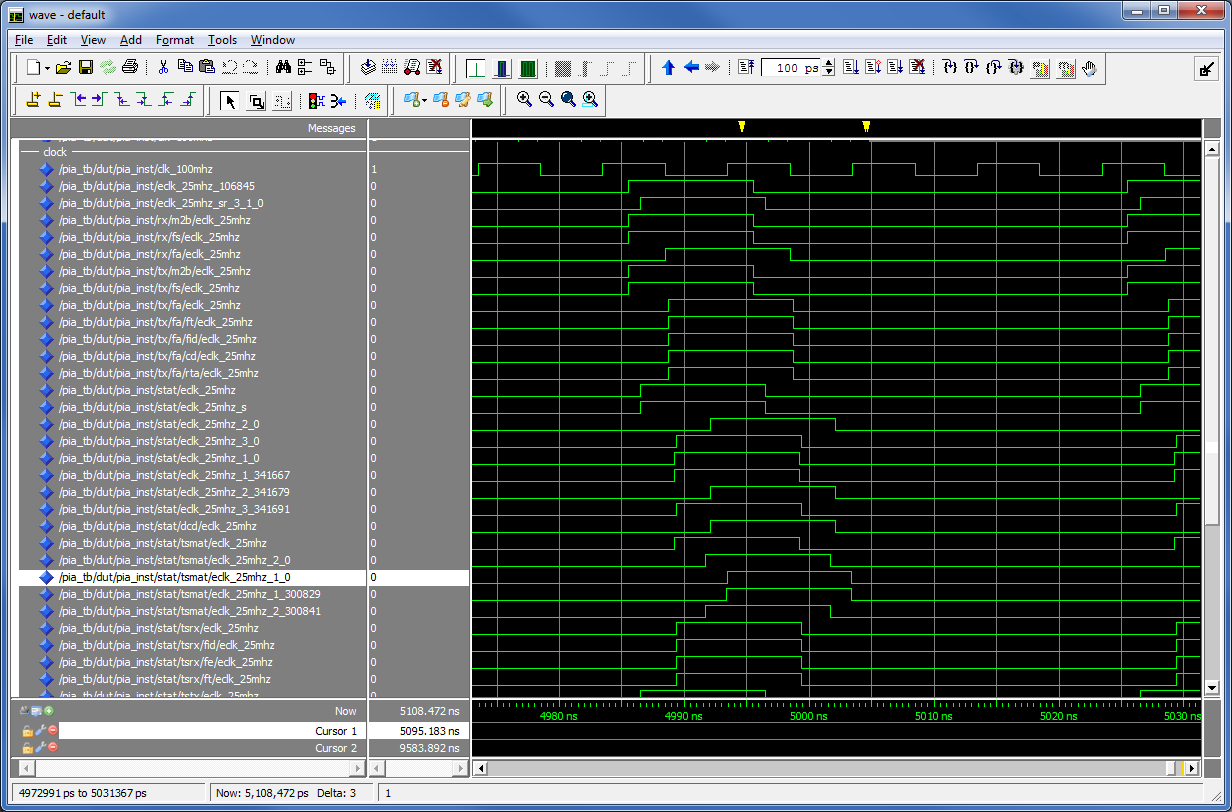The height and width of the screenshot is (812, 1232).
Task: Click the waveform horizontal scrollbar left arrow
Action: (481, 768)
